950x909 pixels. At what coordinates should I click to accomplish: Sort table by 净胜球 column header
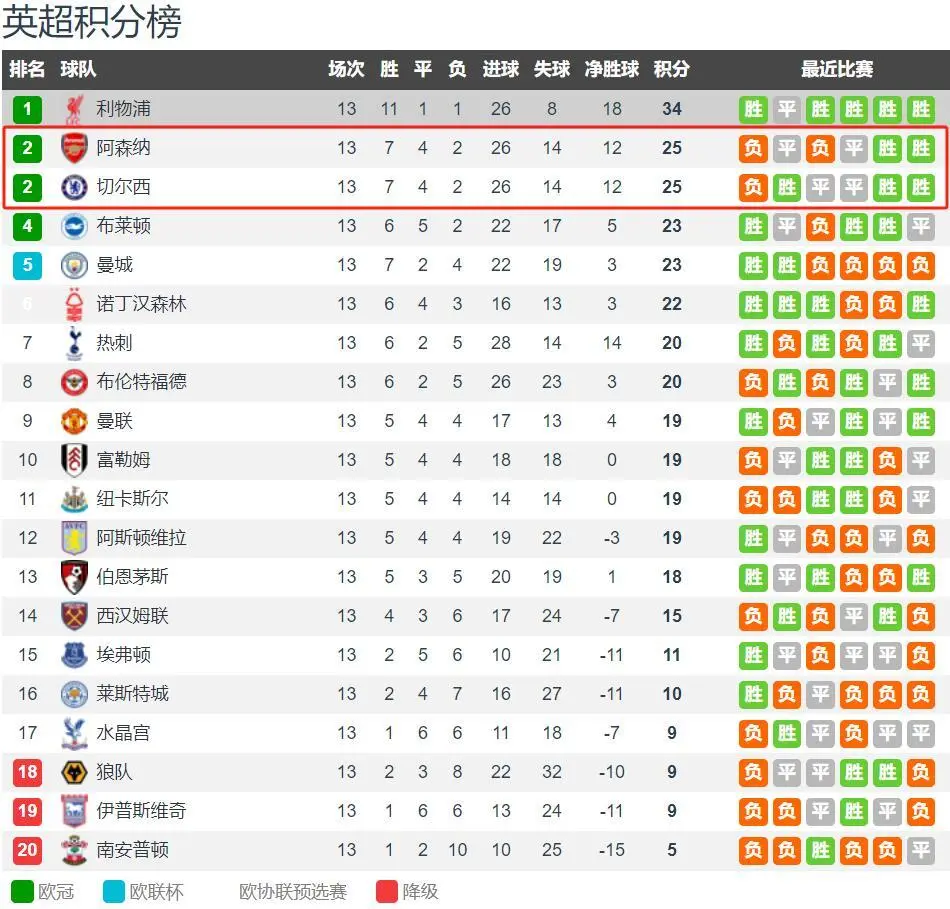[611, 69]
